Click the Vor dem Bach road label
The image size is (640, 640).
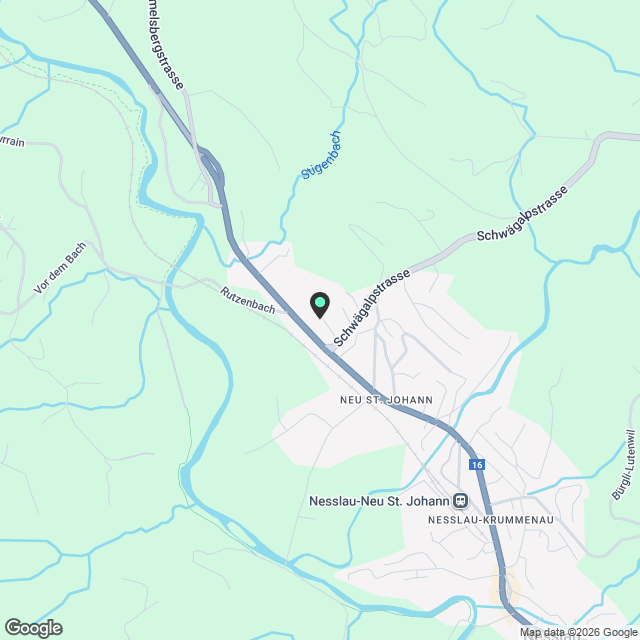(60, 267)
